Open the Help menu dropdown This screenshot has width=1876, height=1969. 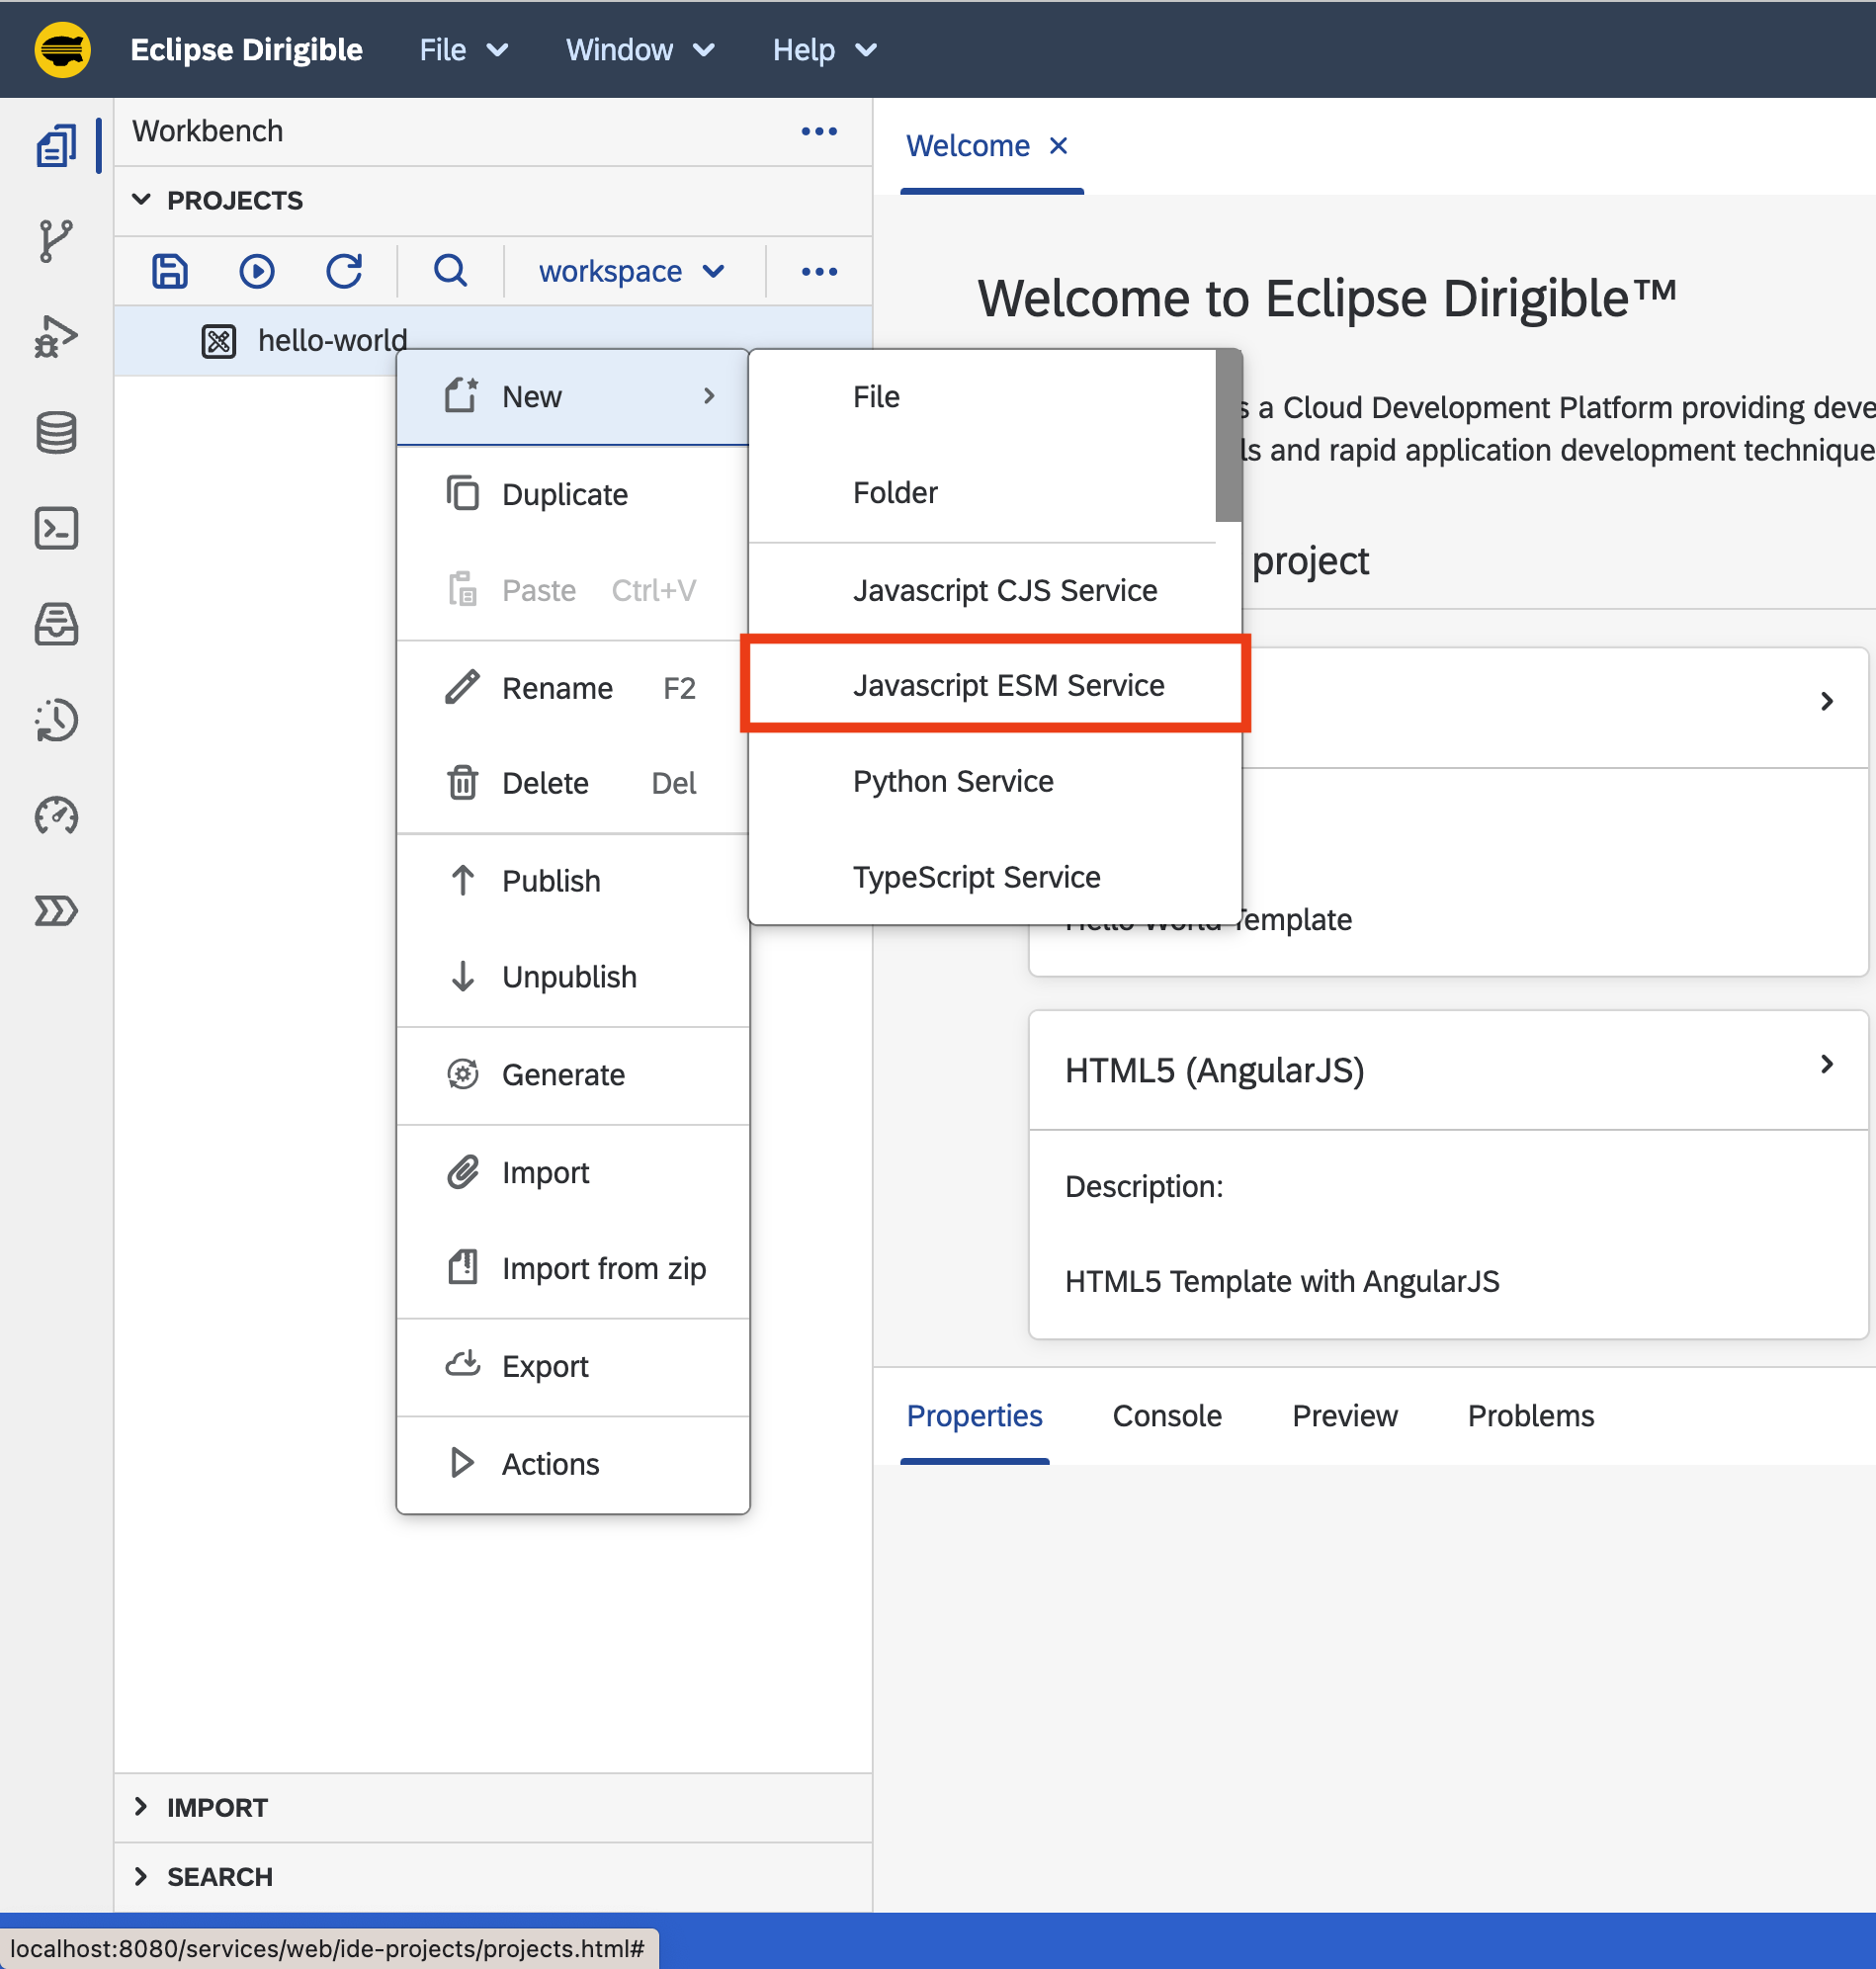(824, 50)
